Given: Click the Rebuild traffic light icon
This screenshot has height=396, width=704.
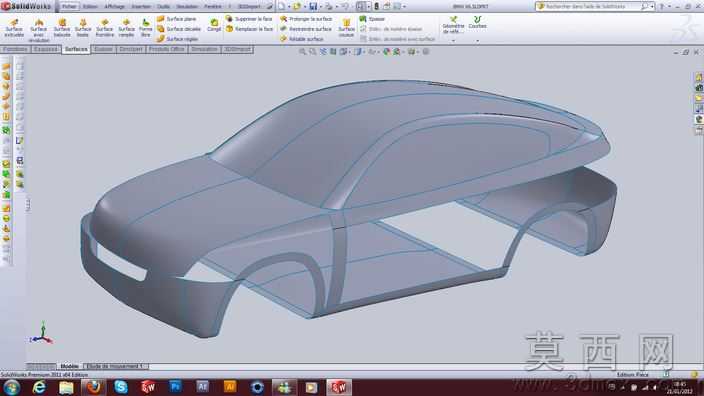Looking at the screenshot, I should point(376,6).
